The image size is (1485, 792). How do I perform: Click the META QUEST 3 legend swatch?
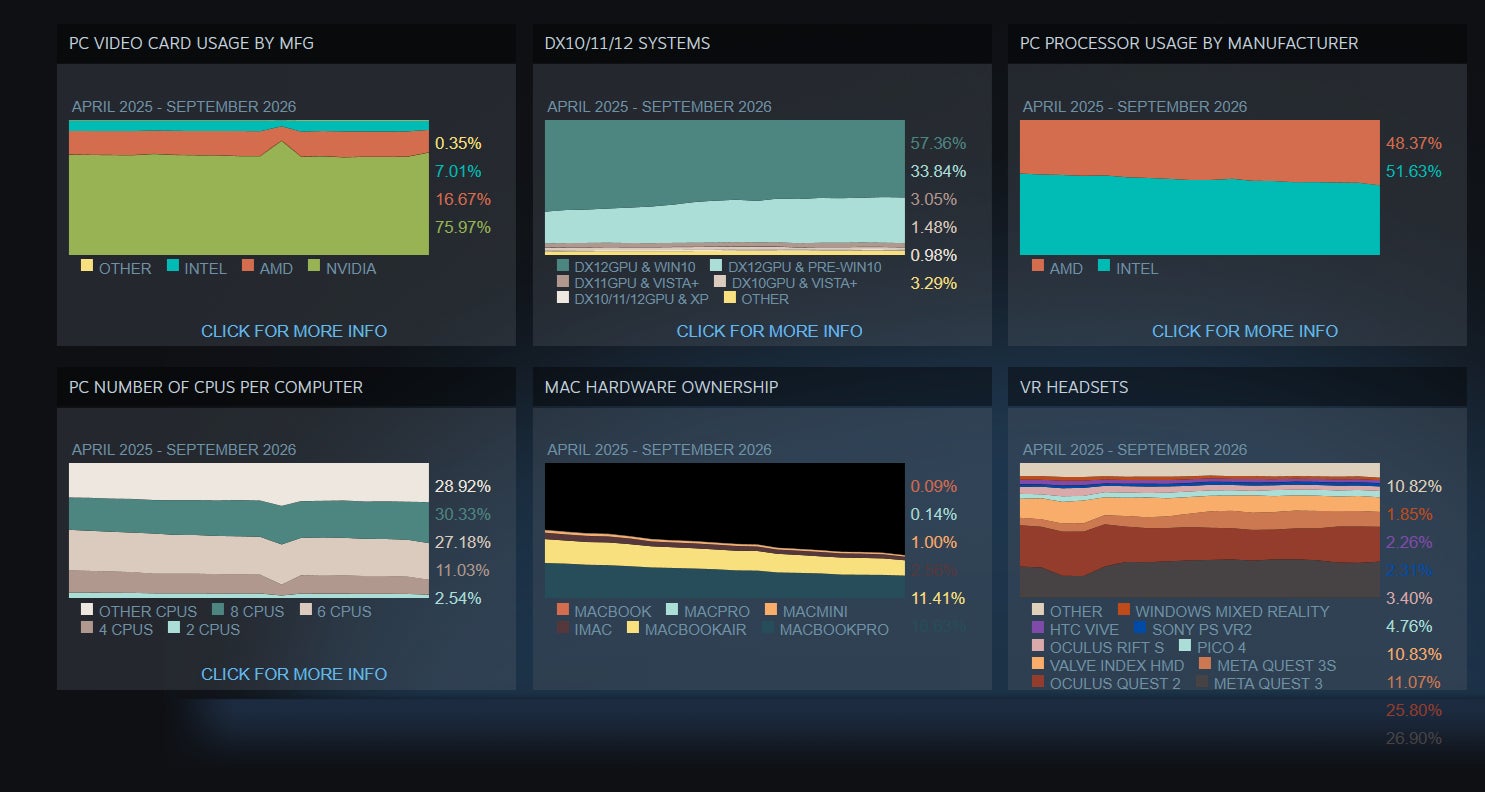point(1202,681)
